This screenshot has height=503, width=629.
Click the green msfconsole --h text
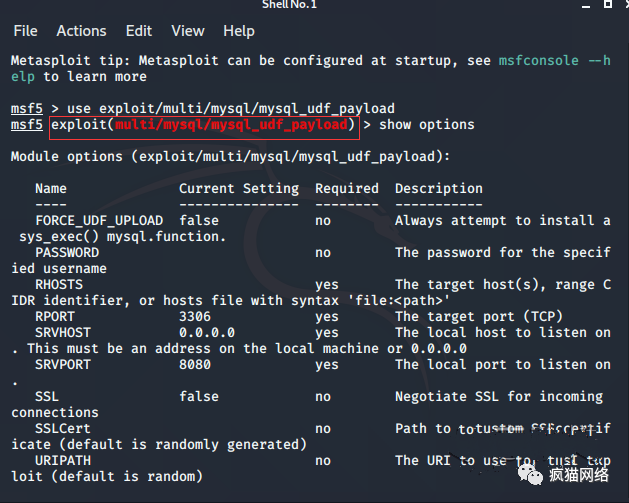[x=554, y=61]
